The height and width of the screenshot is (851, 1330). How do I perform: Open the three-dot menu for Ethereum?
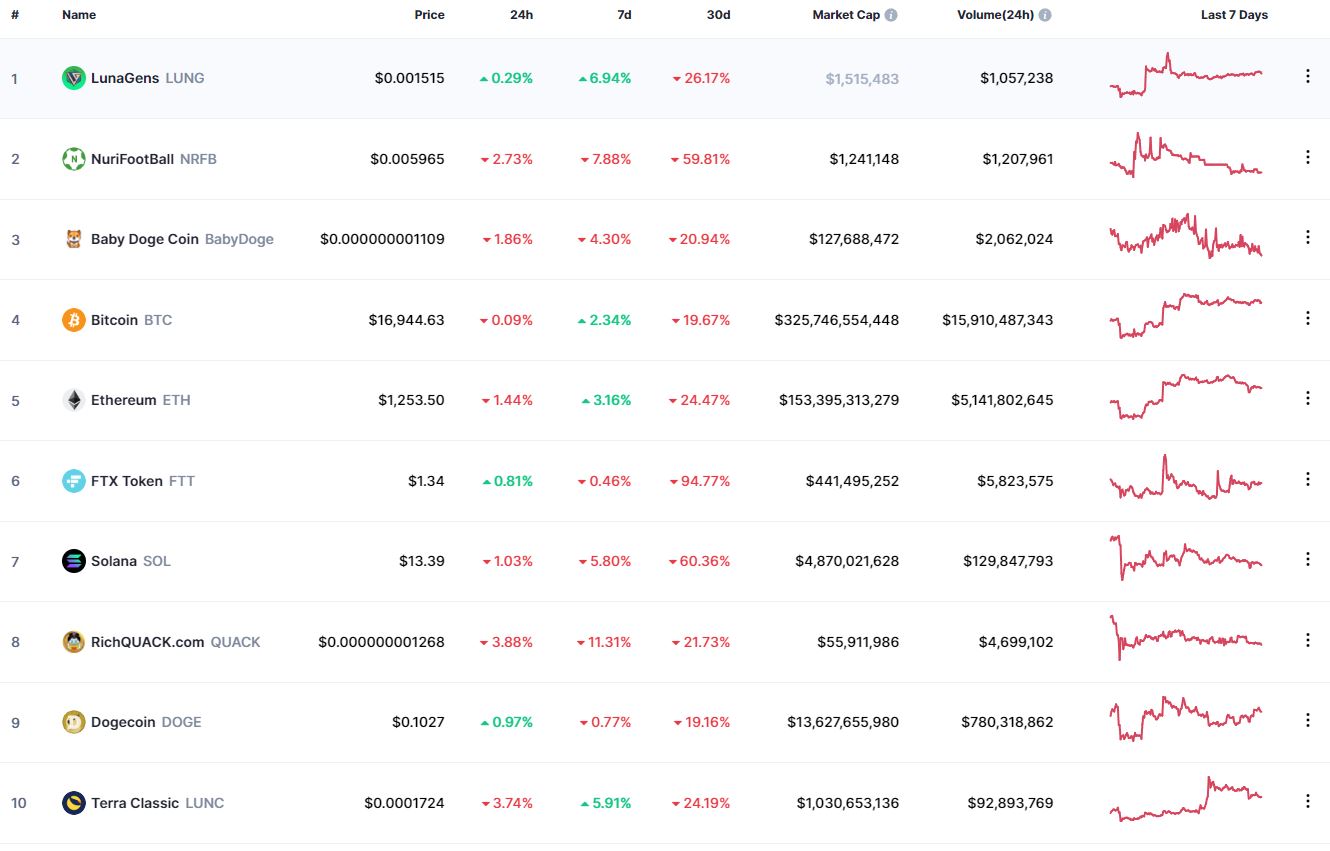1307,398
